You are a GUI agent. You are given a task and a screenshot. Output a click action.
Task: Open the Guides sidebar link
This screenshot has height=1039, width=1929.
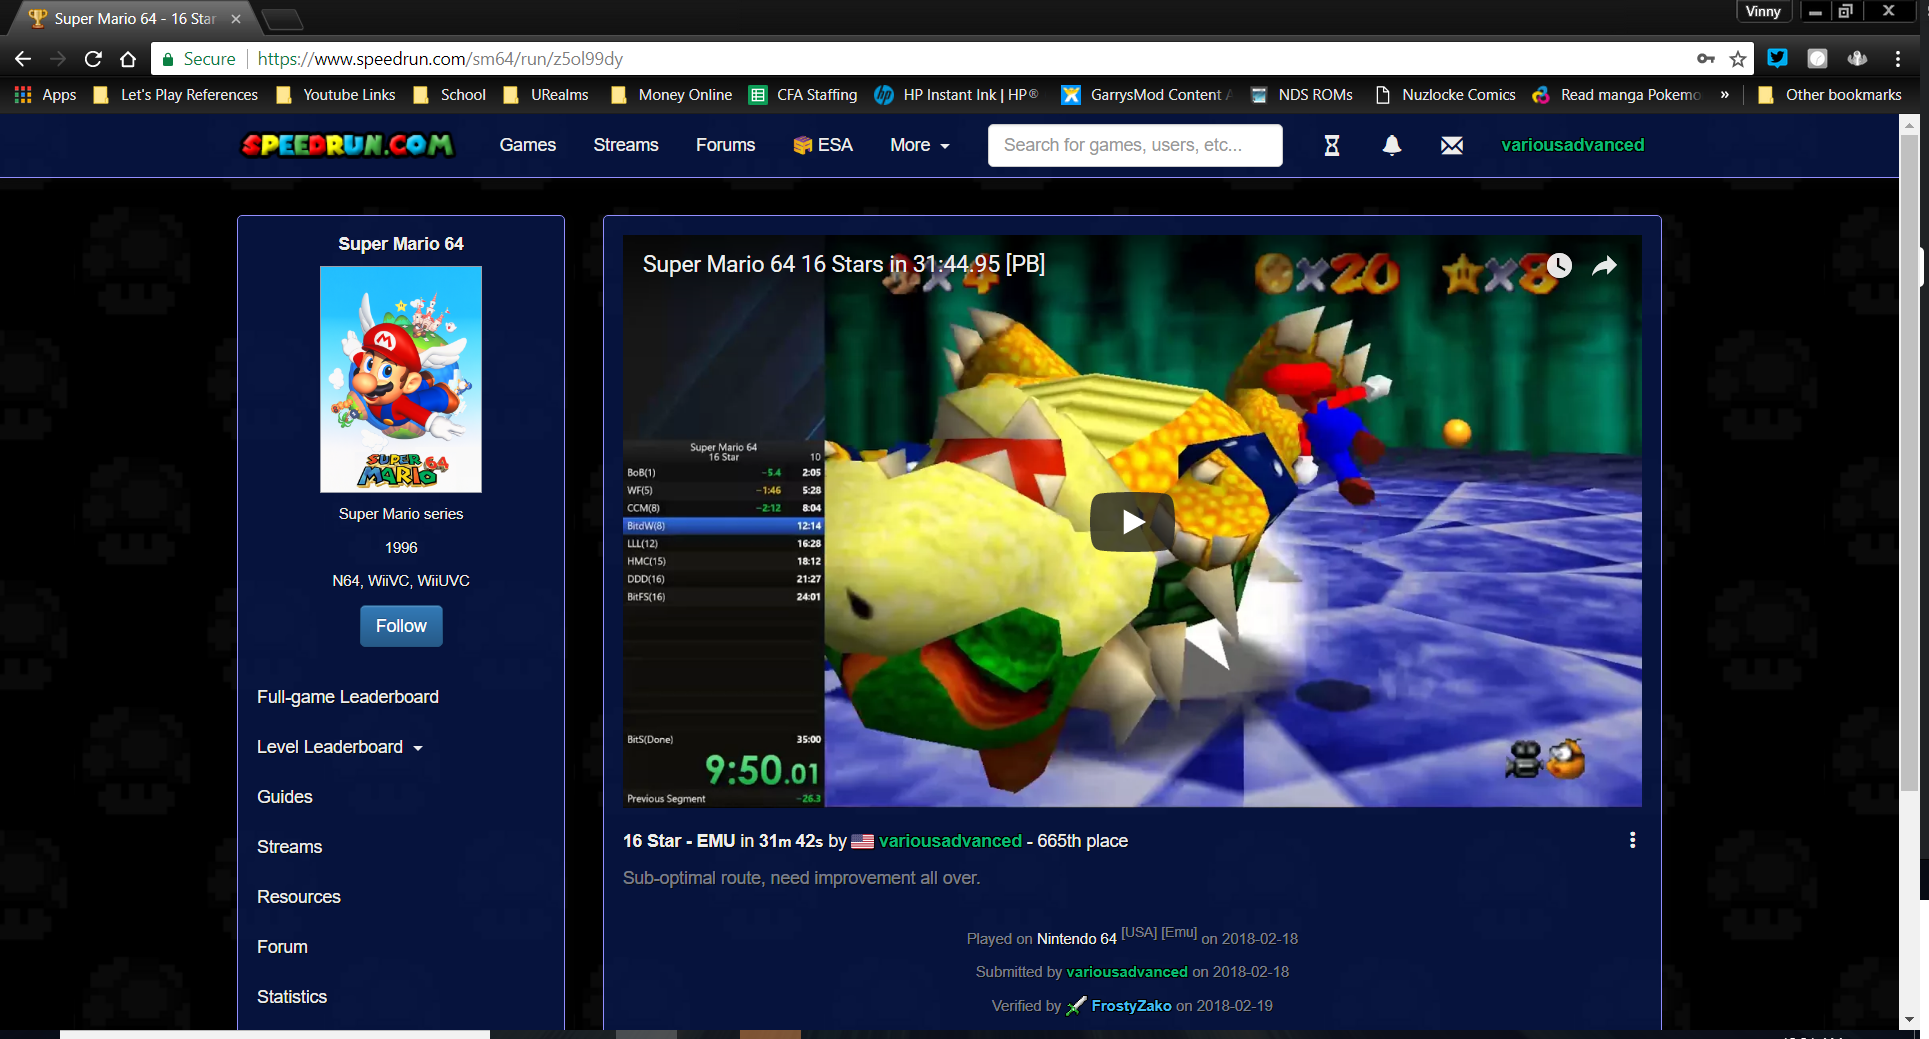point(285,797)
